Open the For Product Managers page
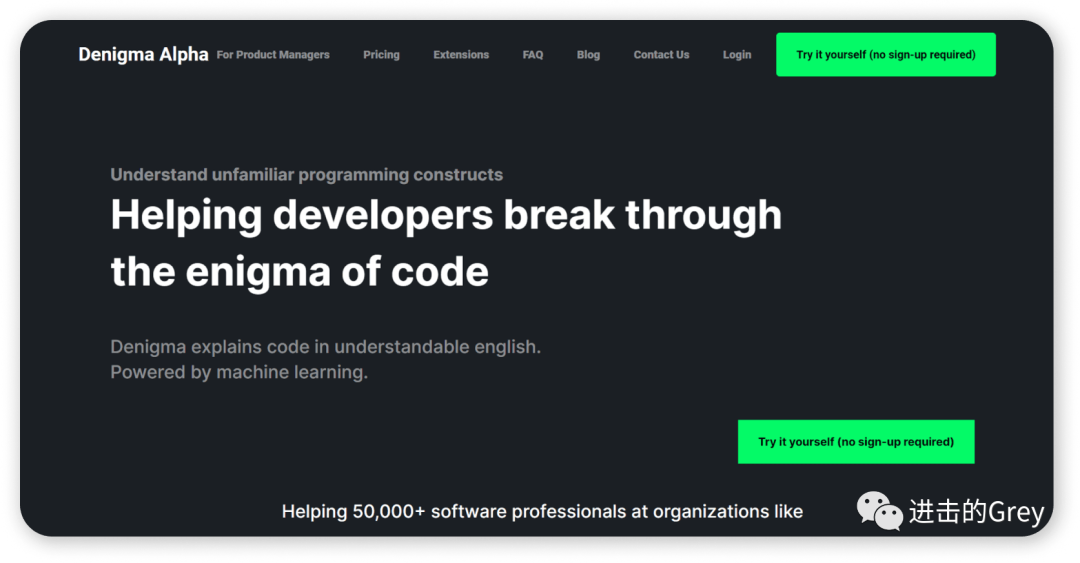The image size is (1080, 563). tap(273, 54)
